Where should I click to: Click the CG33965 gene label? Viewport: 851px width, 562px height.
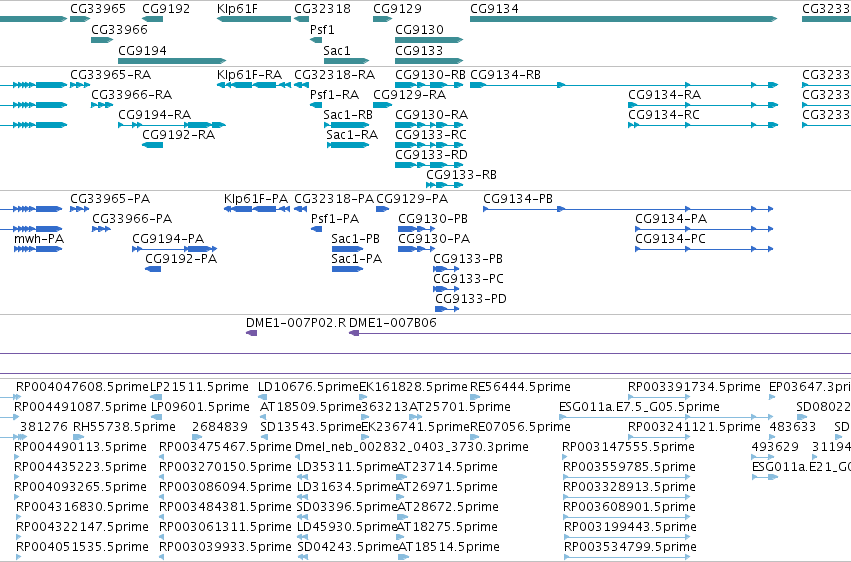click(98, 9)
